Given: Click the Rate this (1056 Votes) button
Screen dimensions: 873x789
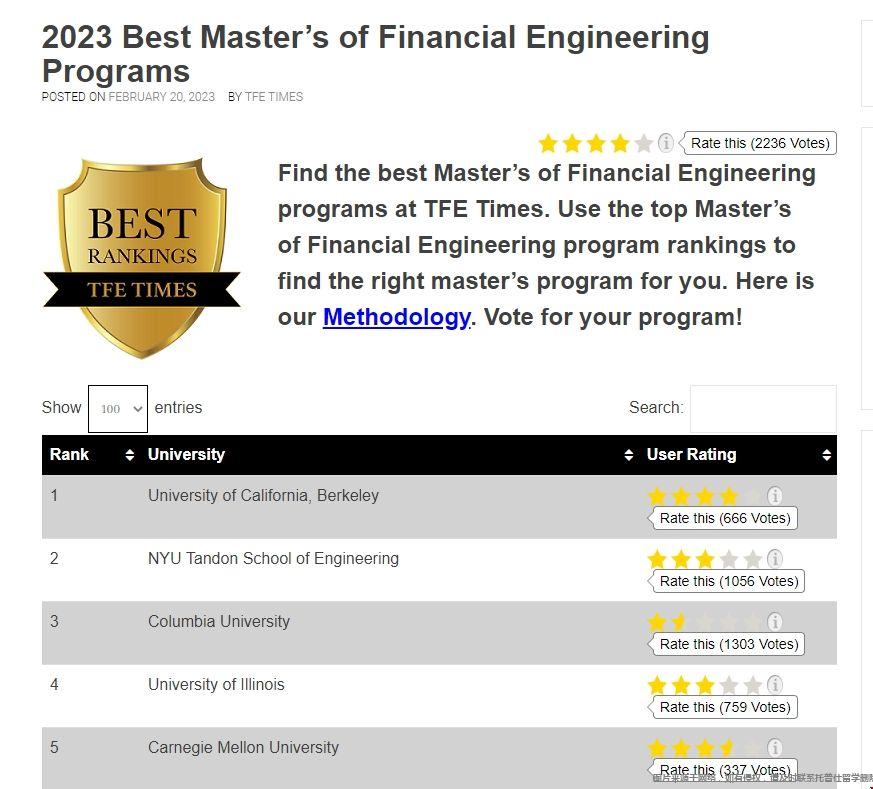Looking at the screenshot, I should tap(728, 581).
